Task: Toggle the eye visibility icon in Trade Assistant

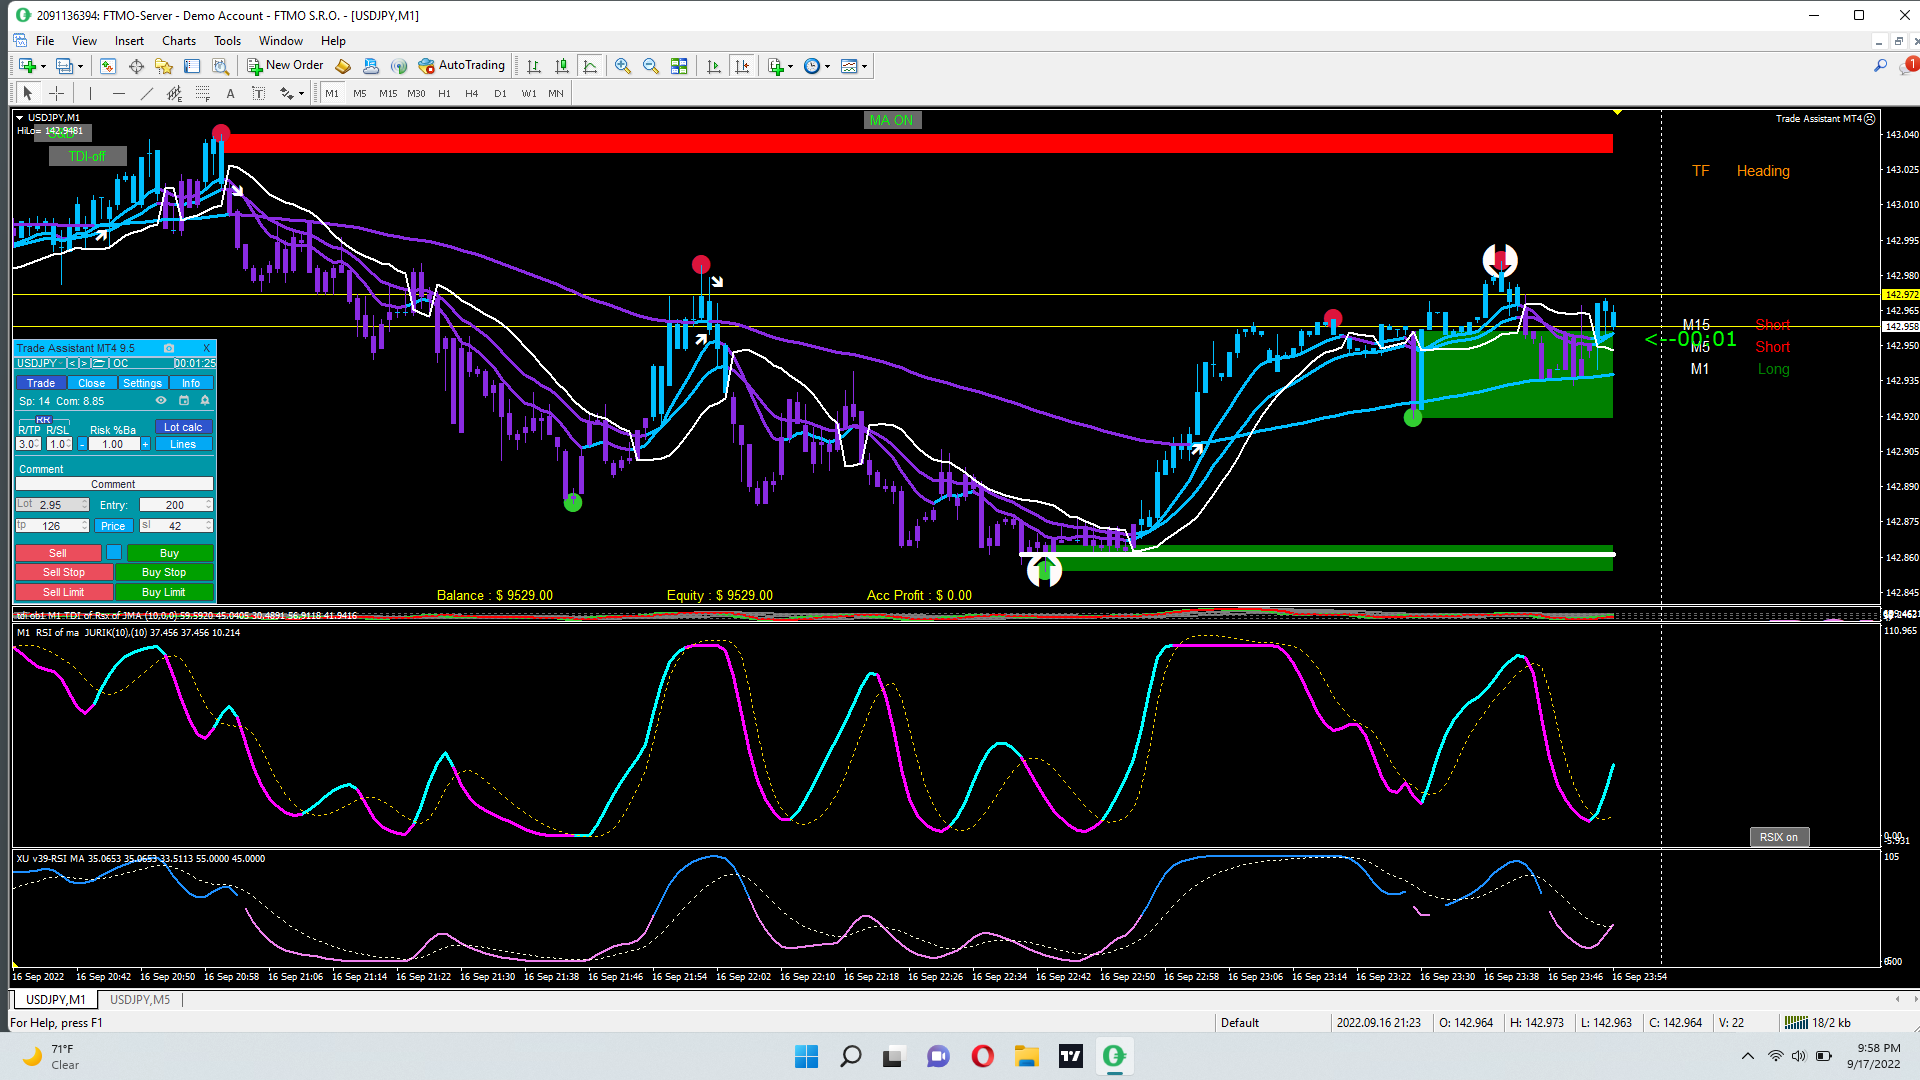Action: 161,401
